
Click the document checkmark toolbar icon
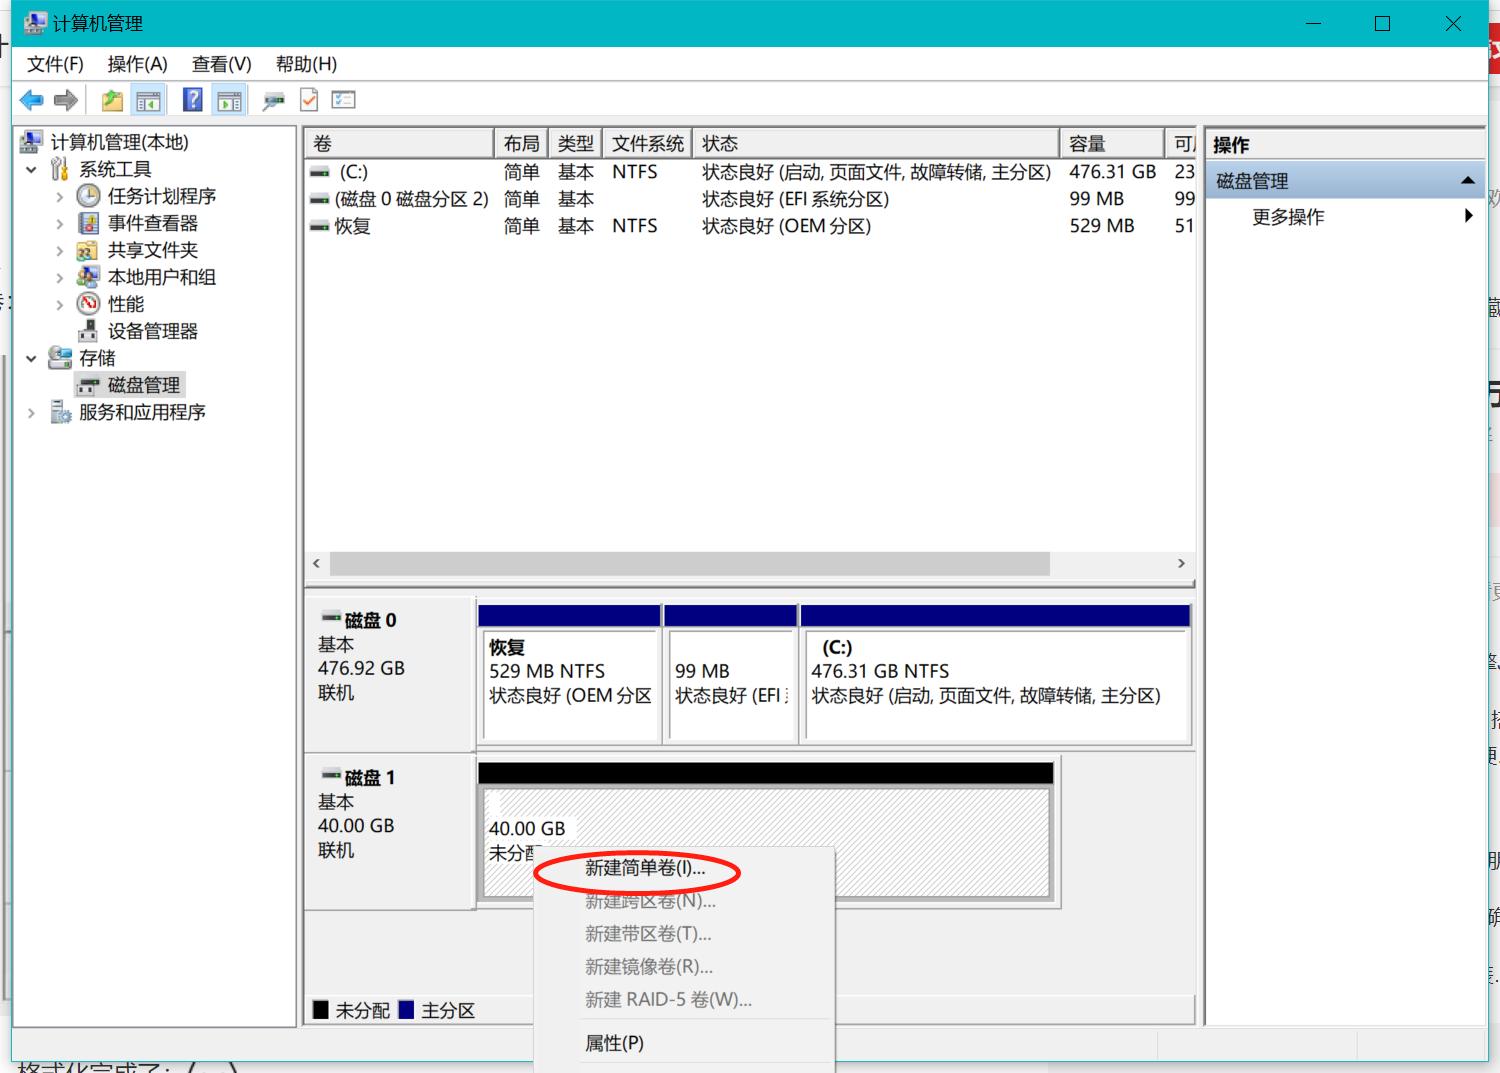(x=309, y=100)
